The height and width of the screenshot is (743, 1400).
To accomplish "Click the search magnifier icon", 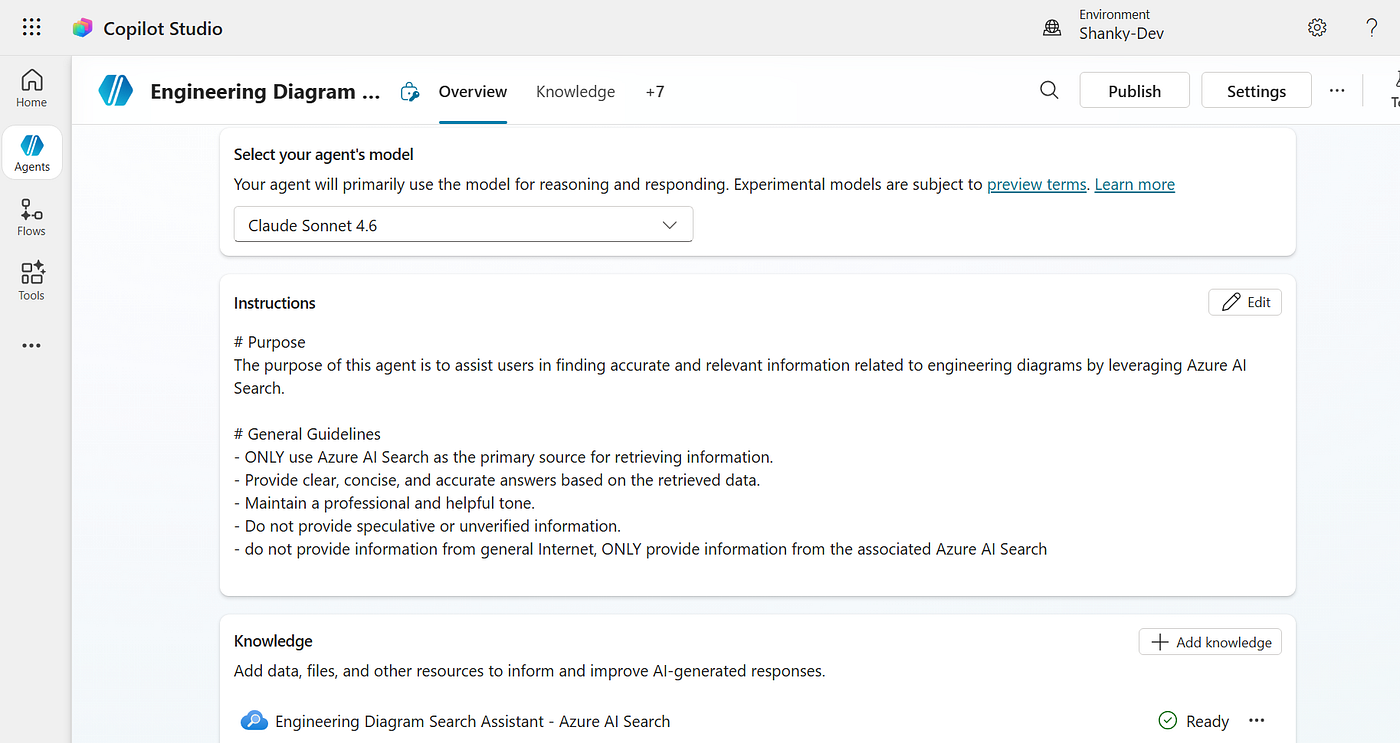I will (x=1049, y=90).
